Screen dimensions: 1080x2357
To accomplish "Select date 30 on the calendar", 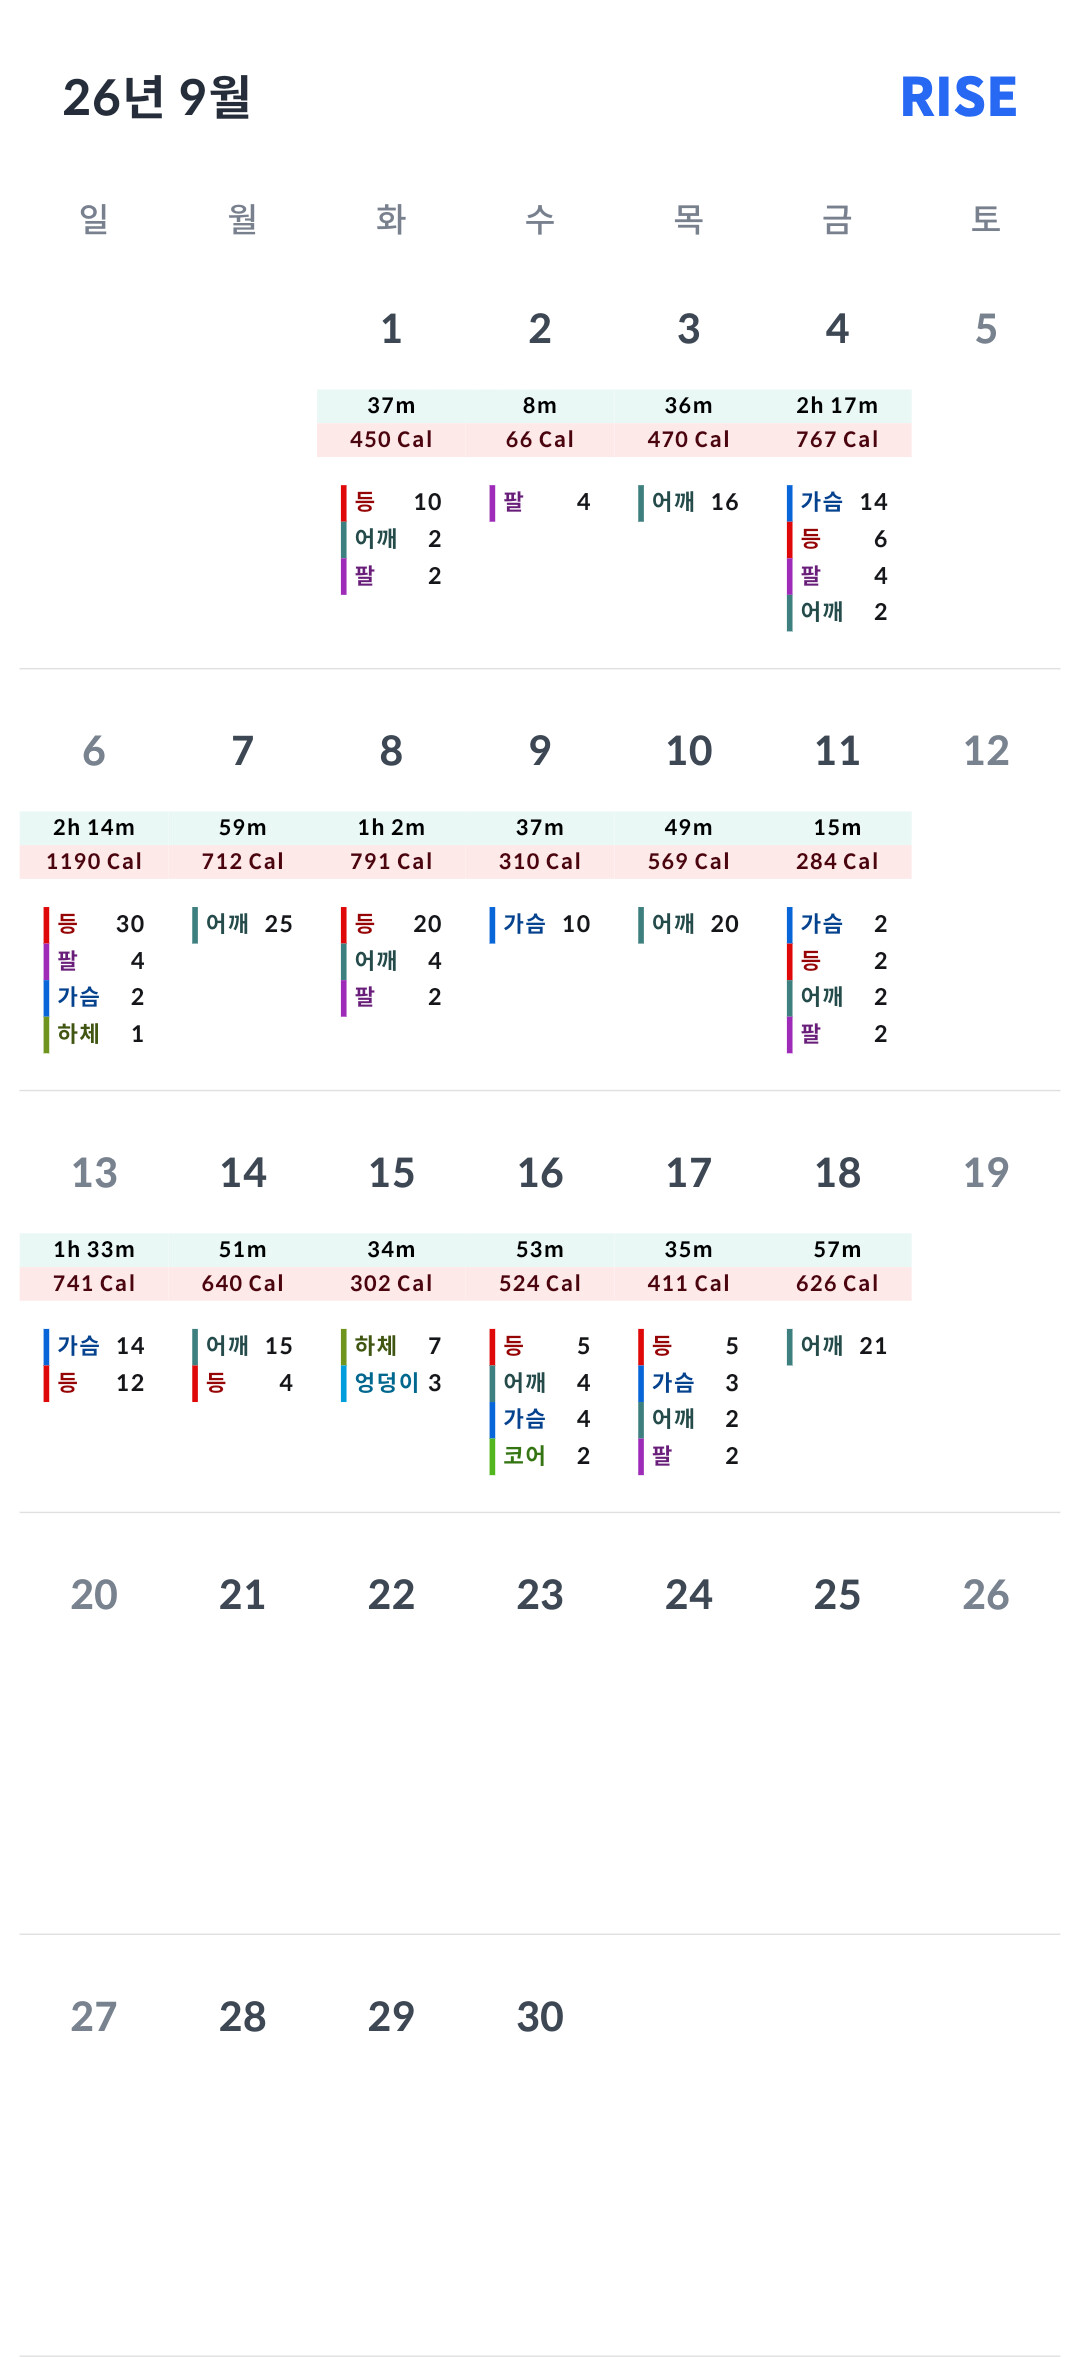I will point(540,2017).
